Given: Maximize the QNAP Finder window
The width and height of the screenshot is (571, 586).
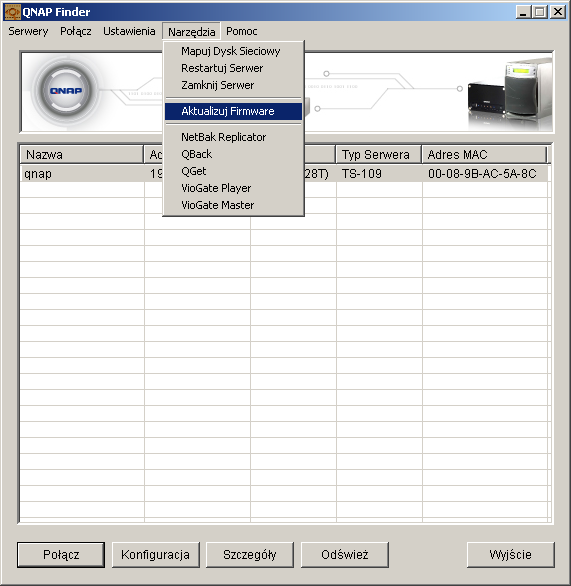Looking at the screenshot, I should (540, 12).
